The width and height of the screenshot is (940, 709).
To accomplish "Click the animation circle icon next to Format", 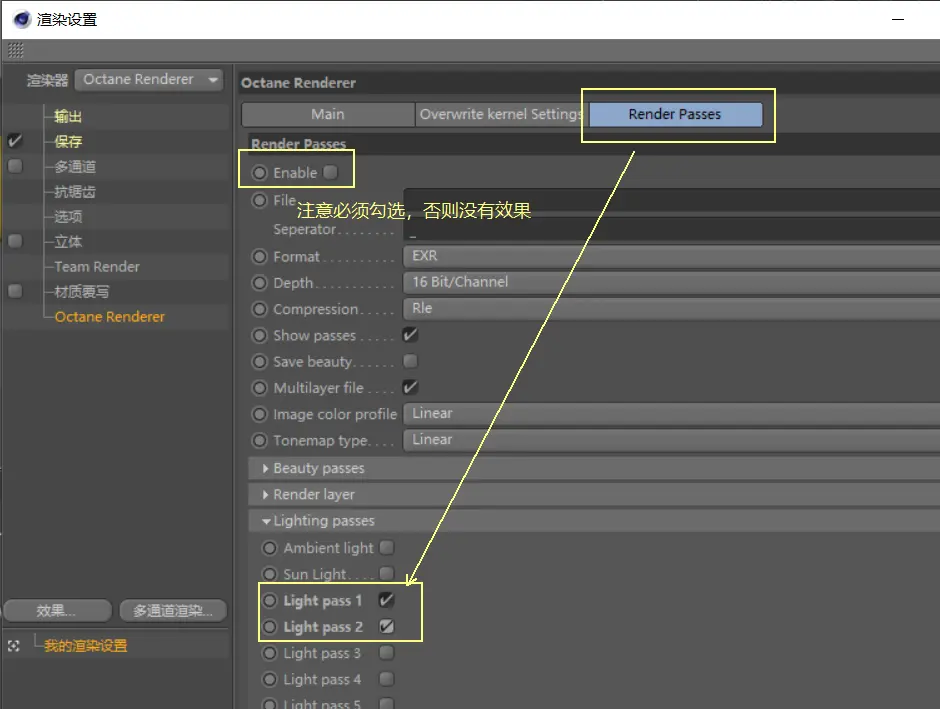I will [x=259, y=257].
